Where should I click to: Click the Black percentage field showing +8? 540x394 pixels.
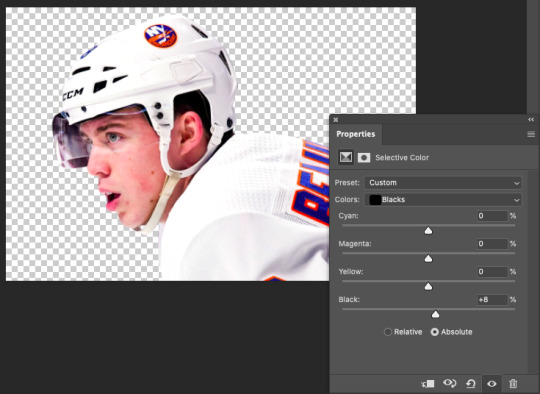click(x=492, y=300)
